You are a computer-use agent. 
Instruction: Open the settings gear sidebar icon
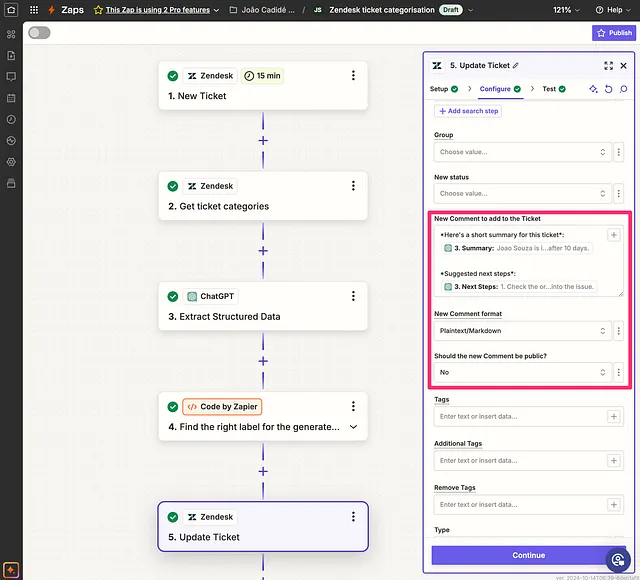(x=11, y=162)
